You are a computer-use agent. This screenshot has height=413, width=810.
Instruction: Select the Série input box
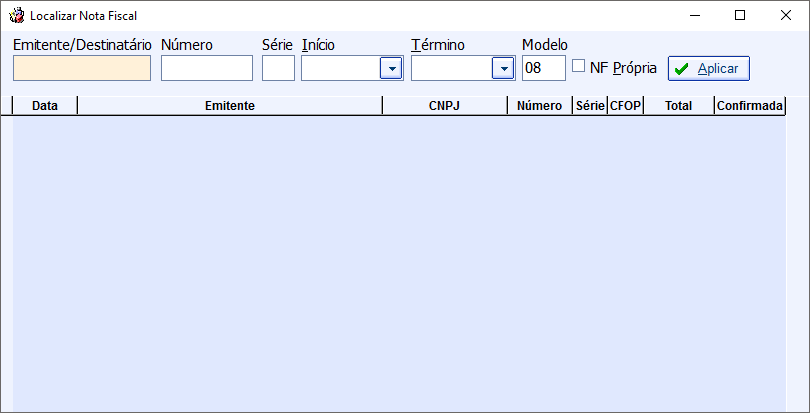pos(278,68)
